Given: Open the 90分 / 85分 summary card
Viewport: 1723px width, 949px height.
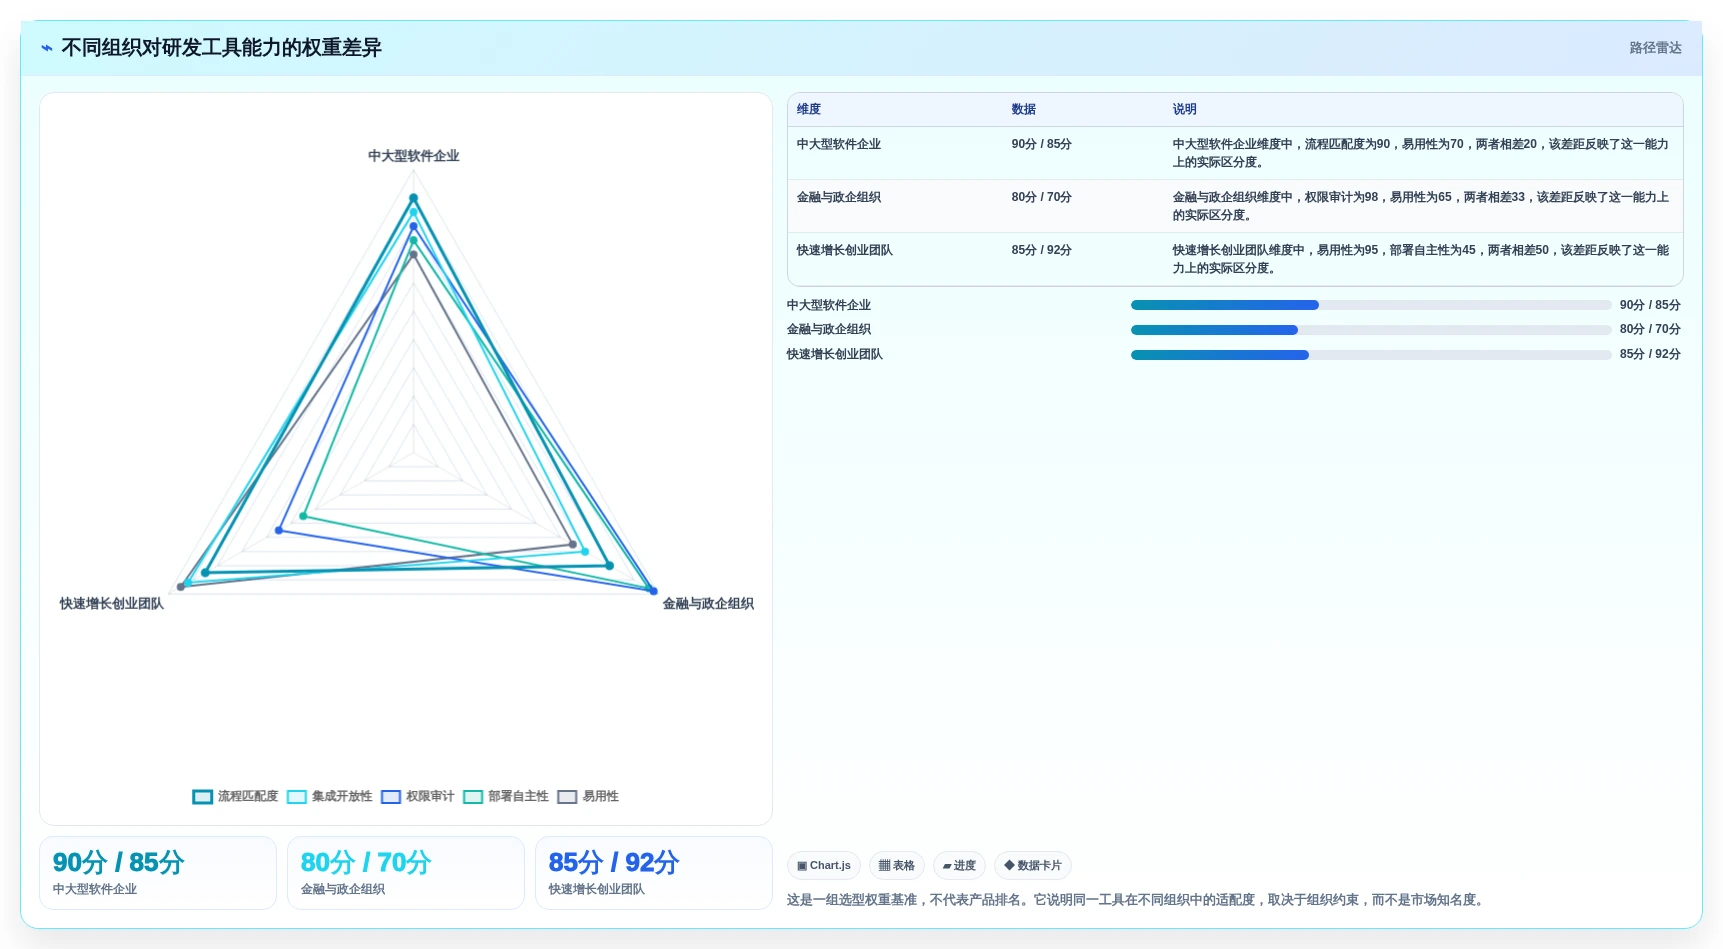Looking at the screenshot, I should [158, 873].
